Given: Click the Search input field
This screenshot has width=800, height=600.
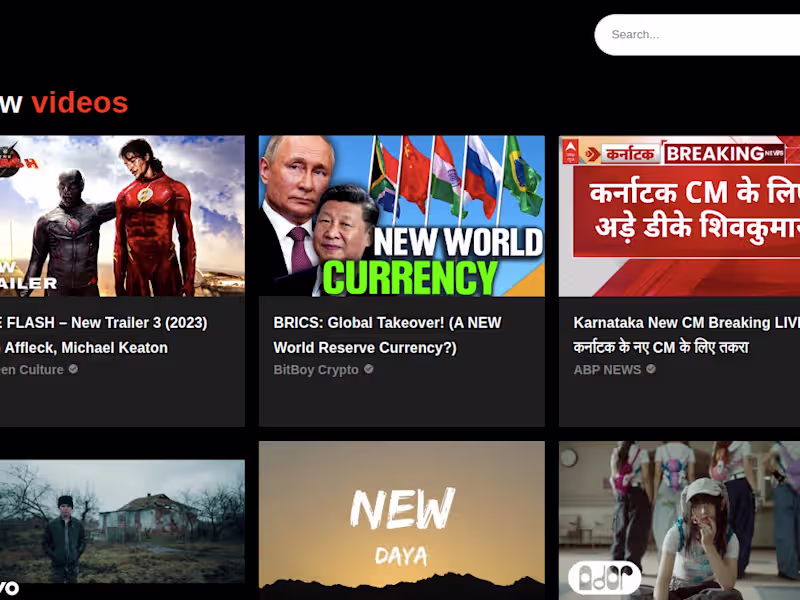Looking at the screenshot, I should click(x=697, y=35).
